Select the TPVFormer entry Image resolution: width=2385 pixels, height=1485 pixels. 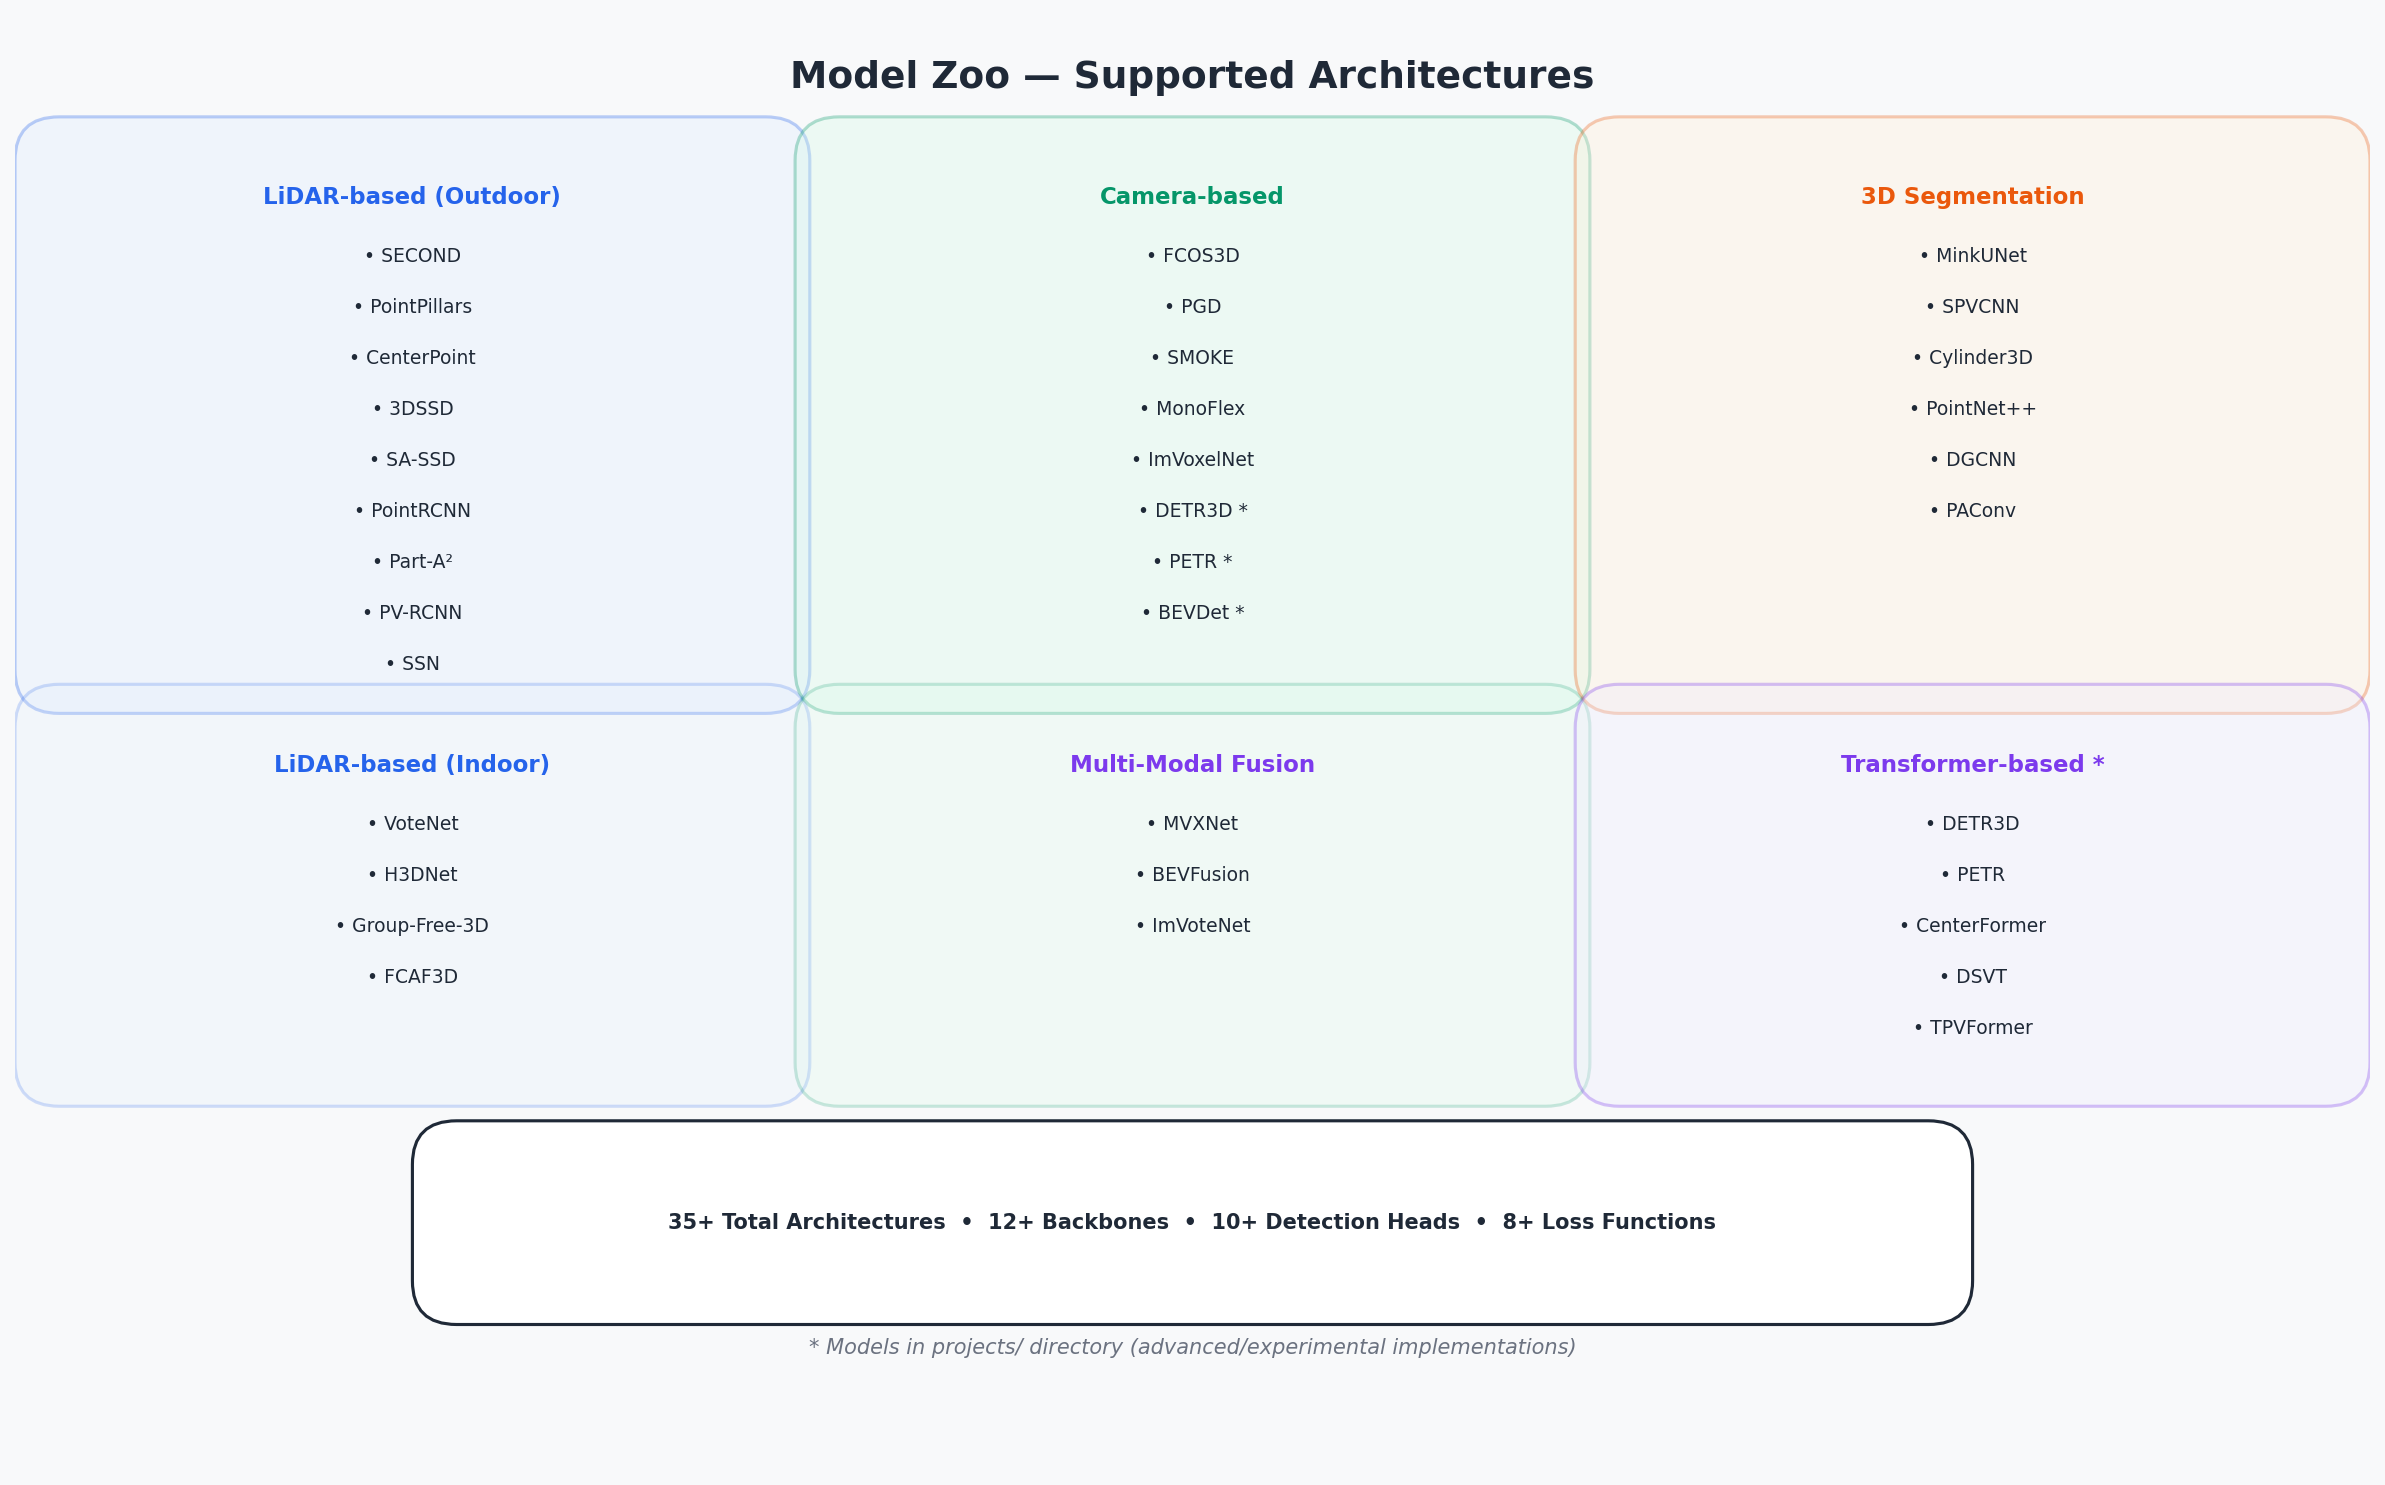click(x=1972, y=1028)
